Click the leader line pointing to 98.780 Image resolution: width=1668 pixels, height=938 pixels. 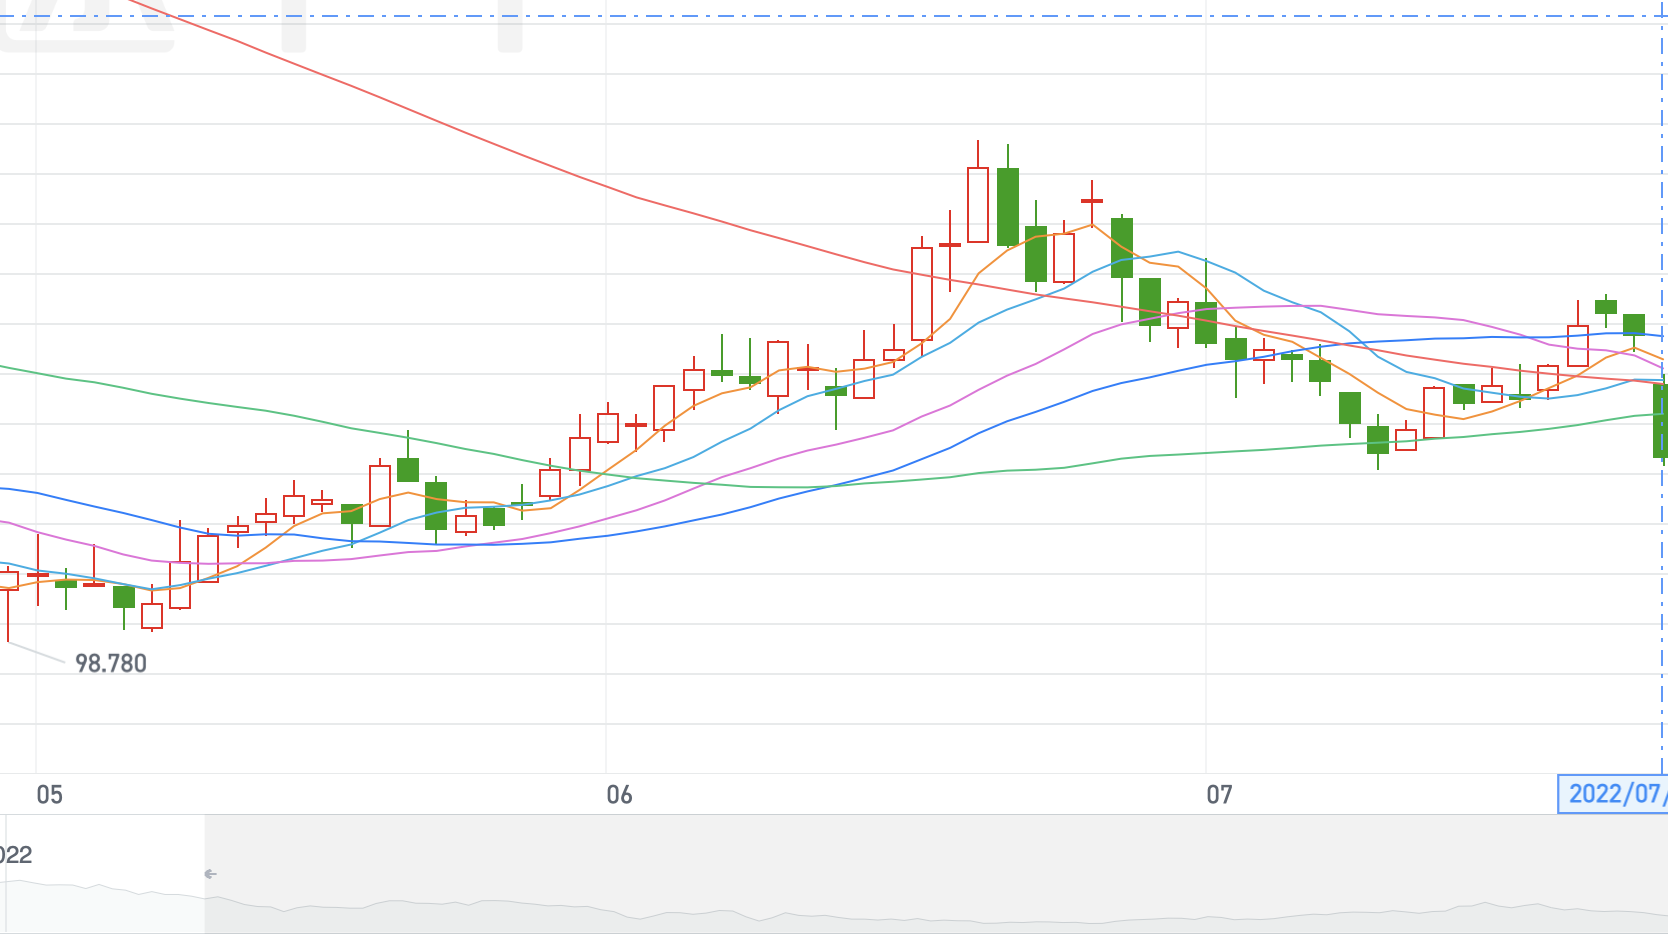point(38,653)
